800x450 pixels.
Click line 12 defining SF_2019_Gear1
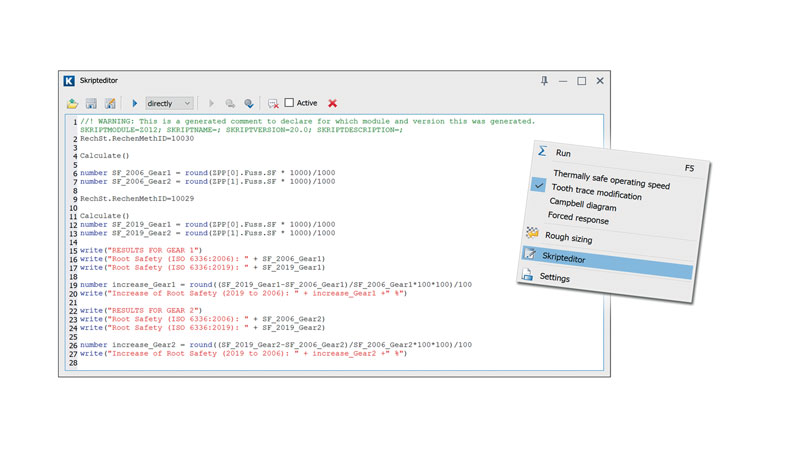pos(208,224)
